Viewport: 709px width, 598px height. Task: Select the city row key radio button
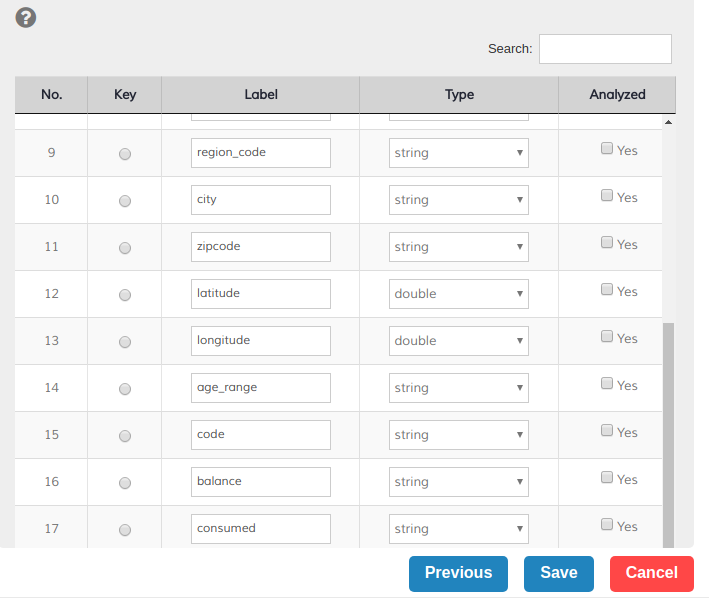click(x=125, y=201)
